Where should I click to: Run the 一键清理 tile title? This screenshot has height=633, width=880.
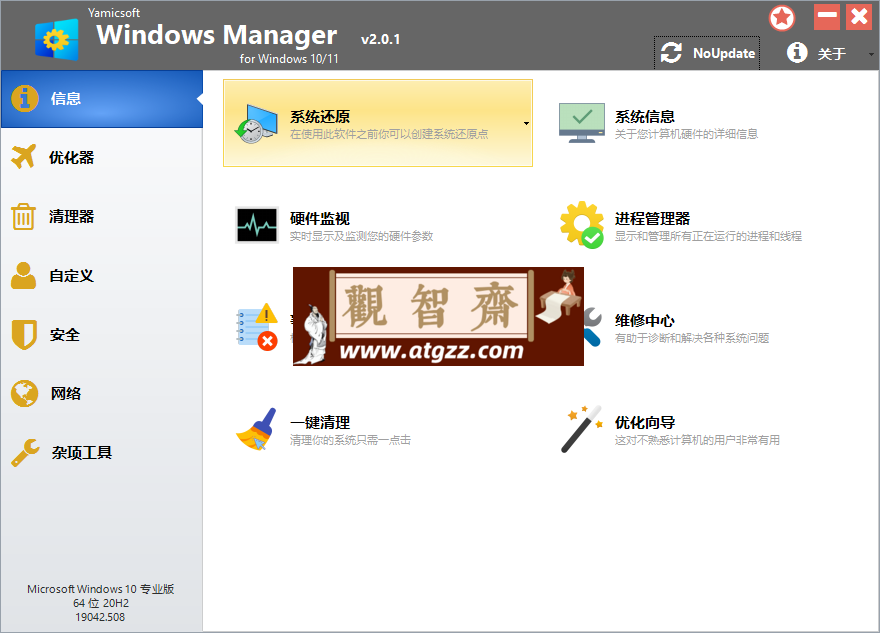320,423
